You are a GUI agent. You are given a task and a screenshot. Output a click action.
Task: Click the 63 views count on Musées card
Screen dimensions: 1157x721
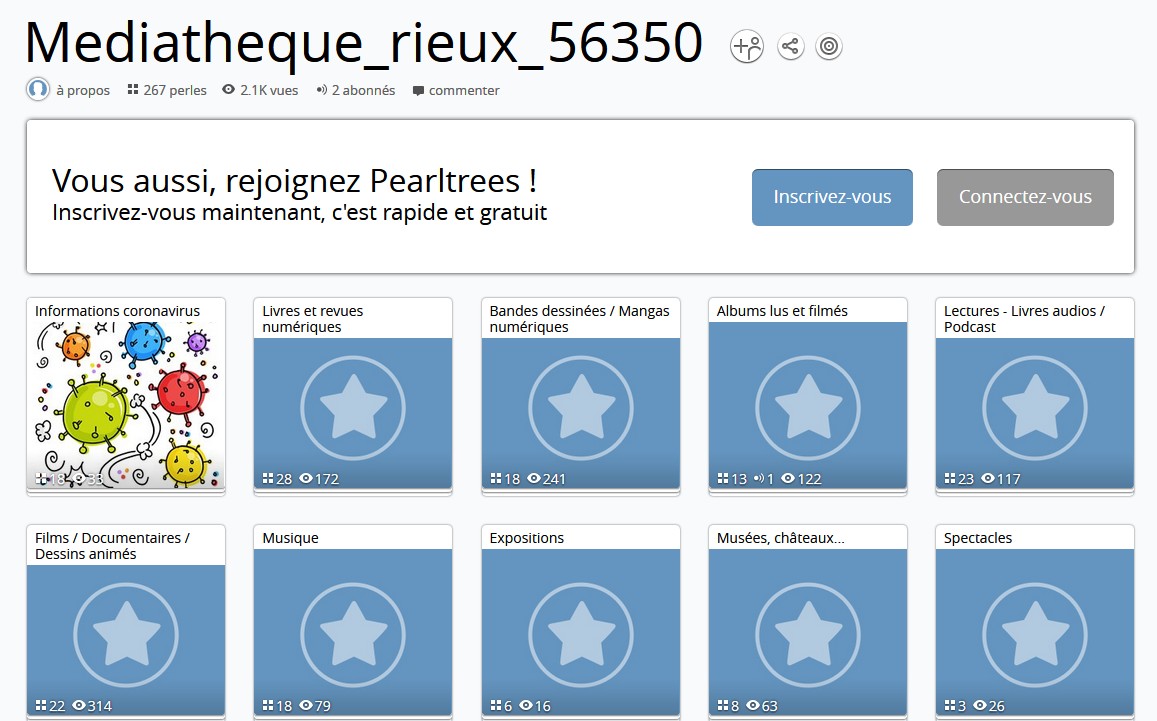point(761,706)
